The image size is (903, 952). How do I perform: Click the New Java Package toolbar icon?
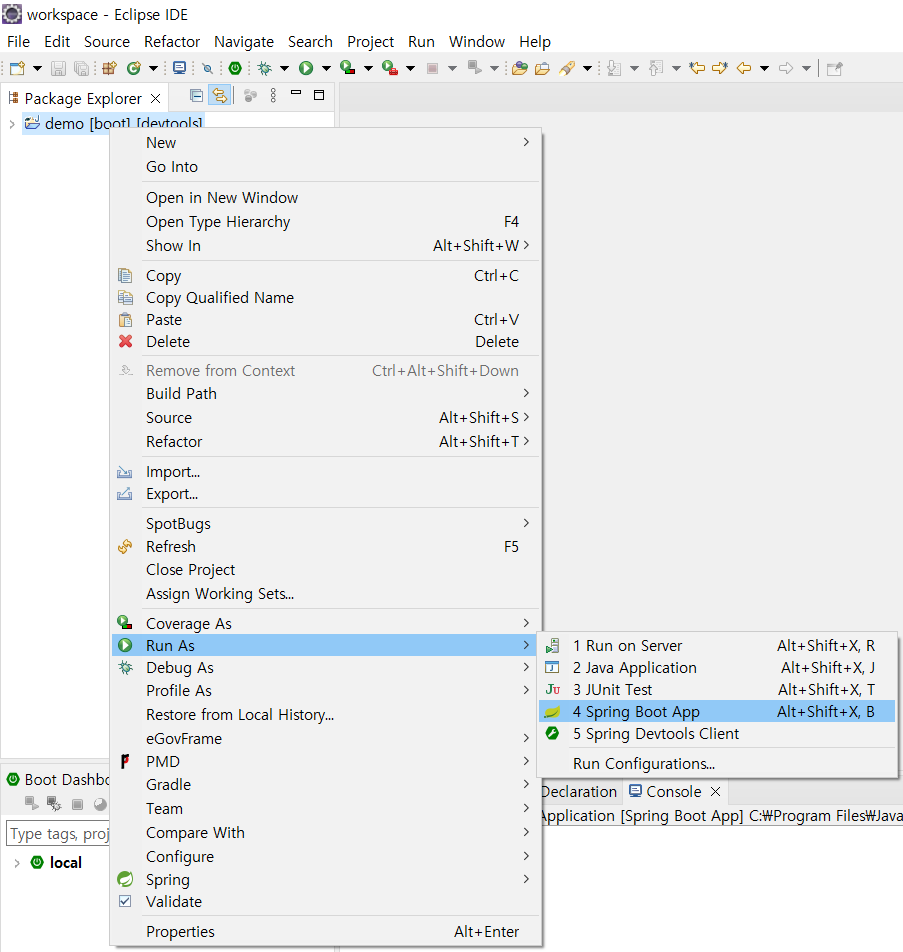109,68
